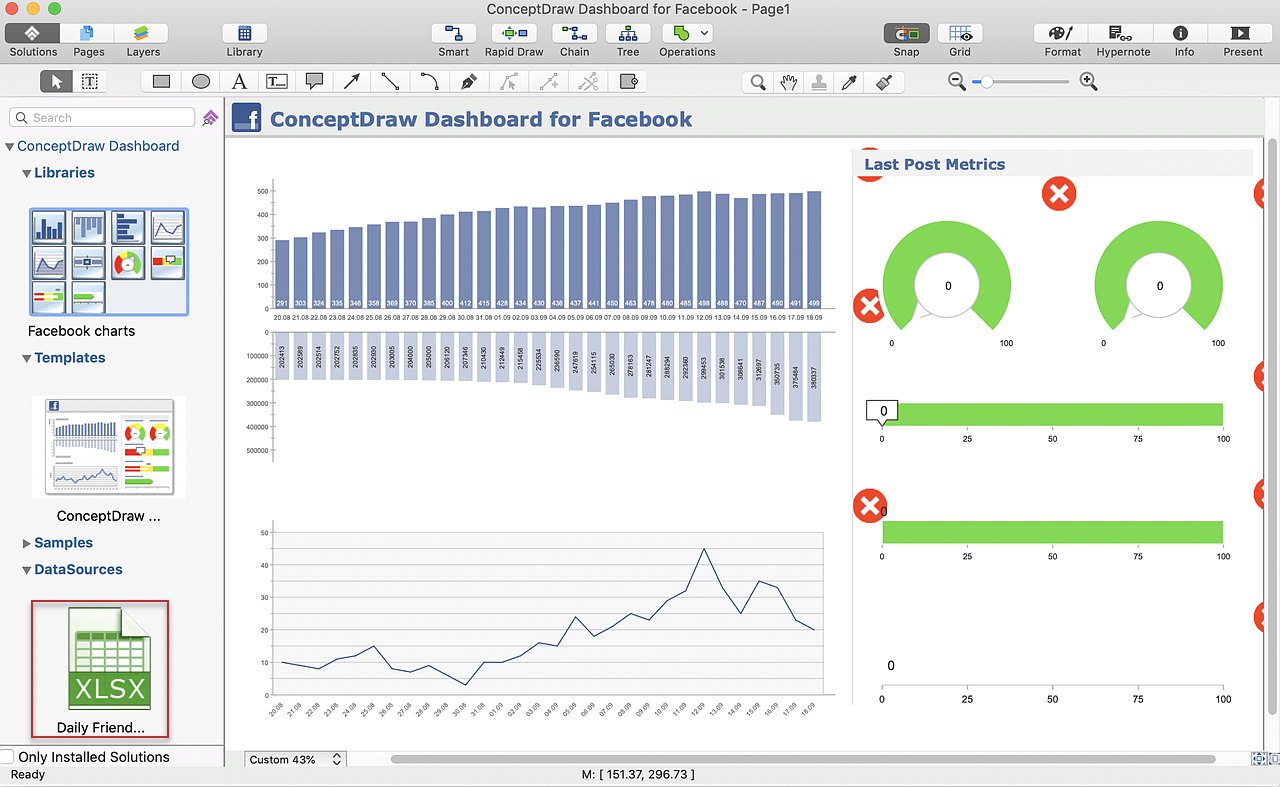Activate the Hand pan tool
This screenshot has height=787, width=1280.
(789, 82)
